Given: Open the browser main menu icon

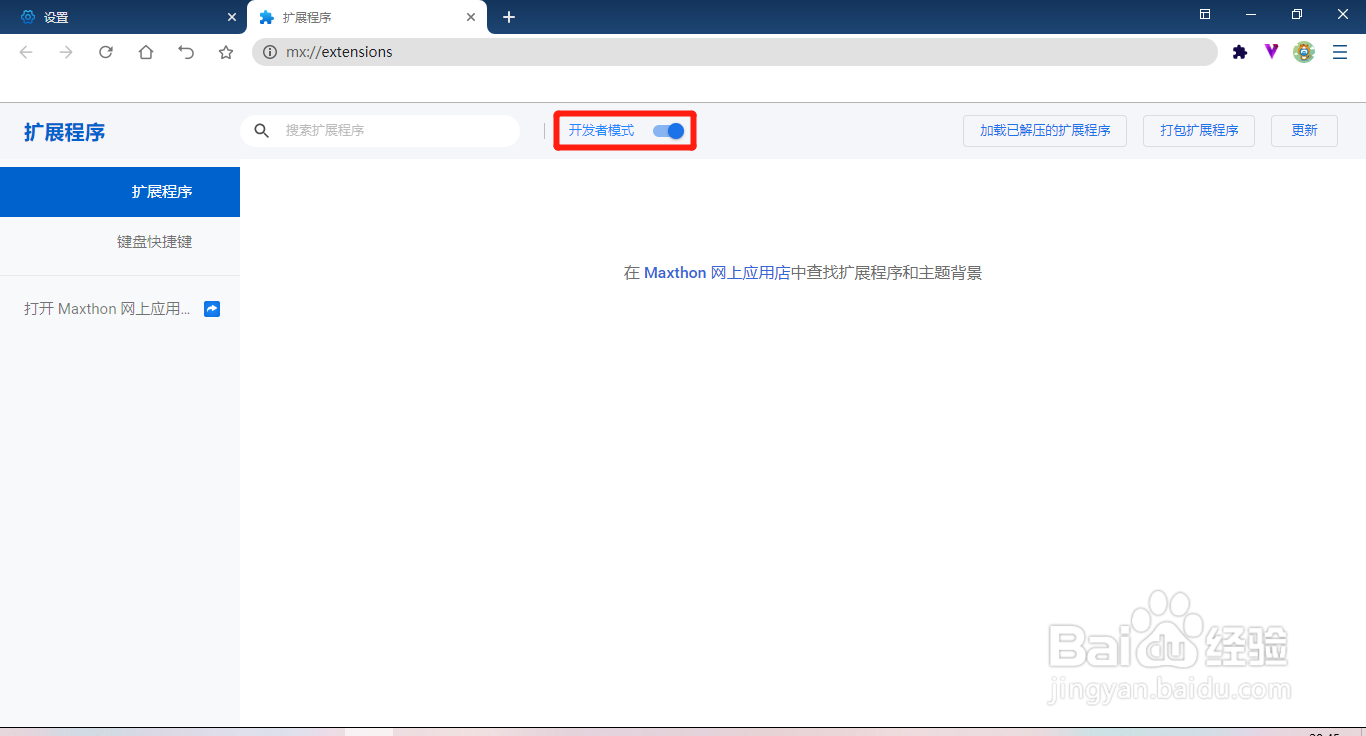Looking at the screenshot, I should 1340,52.
